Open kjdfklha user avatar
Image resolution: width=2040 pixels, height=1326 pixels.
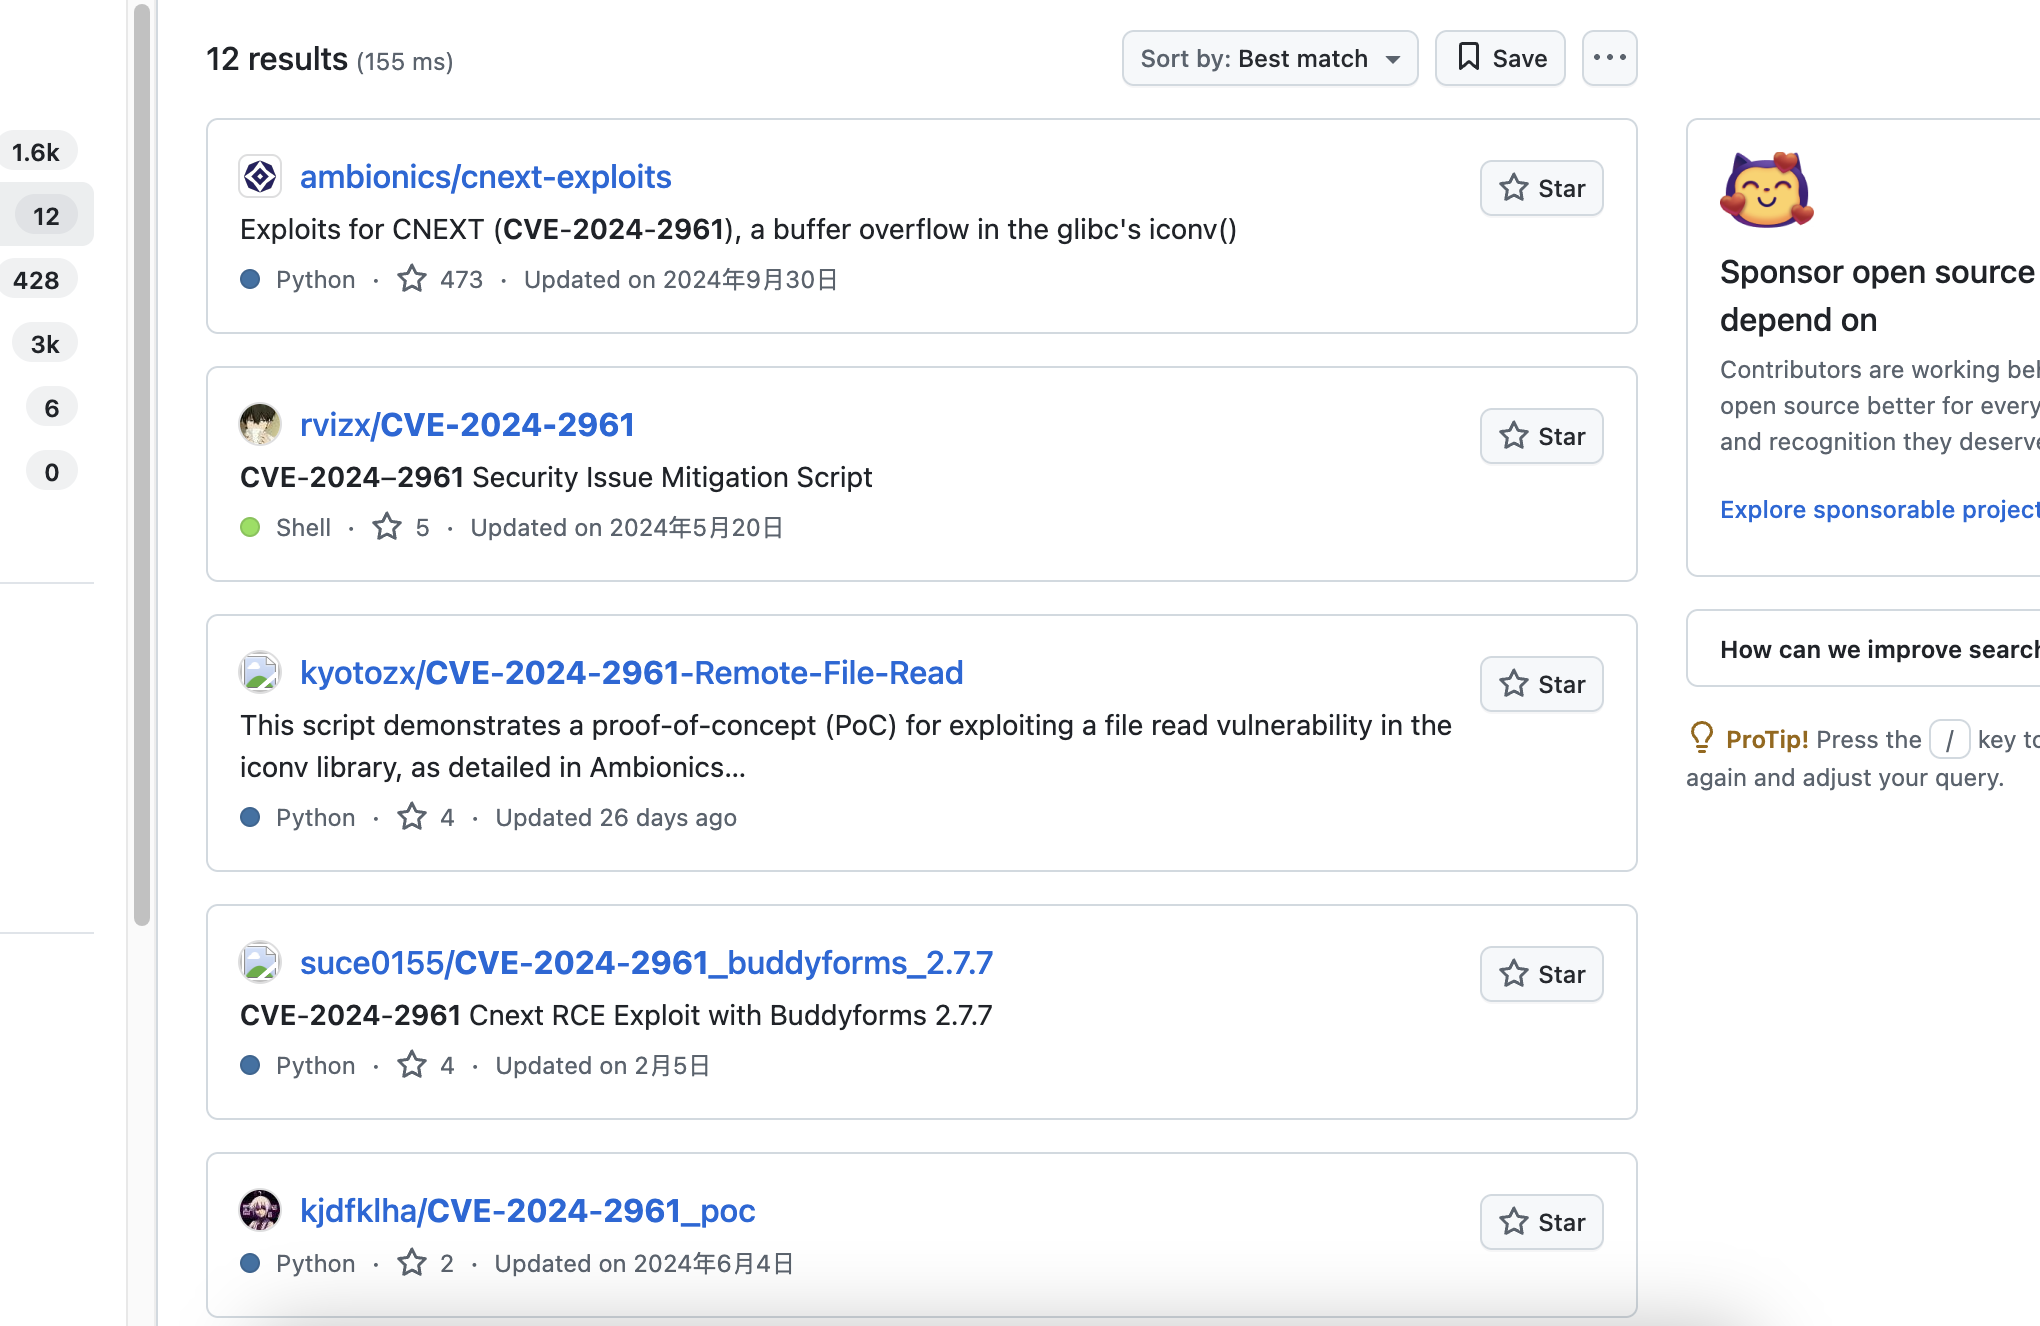(260, 1211)
